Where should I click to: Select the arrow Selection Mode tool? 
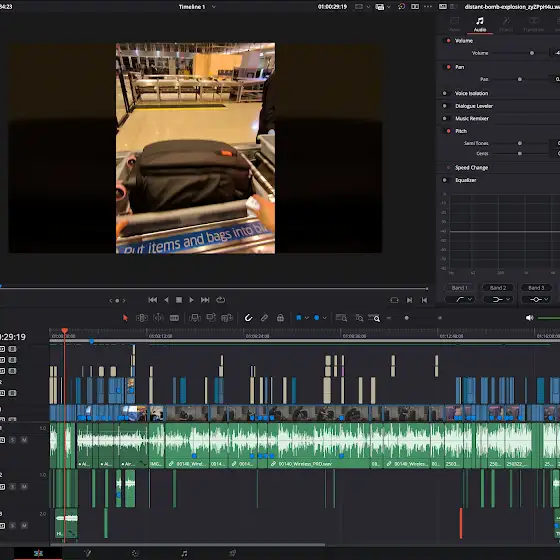[x=125, y=318]
